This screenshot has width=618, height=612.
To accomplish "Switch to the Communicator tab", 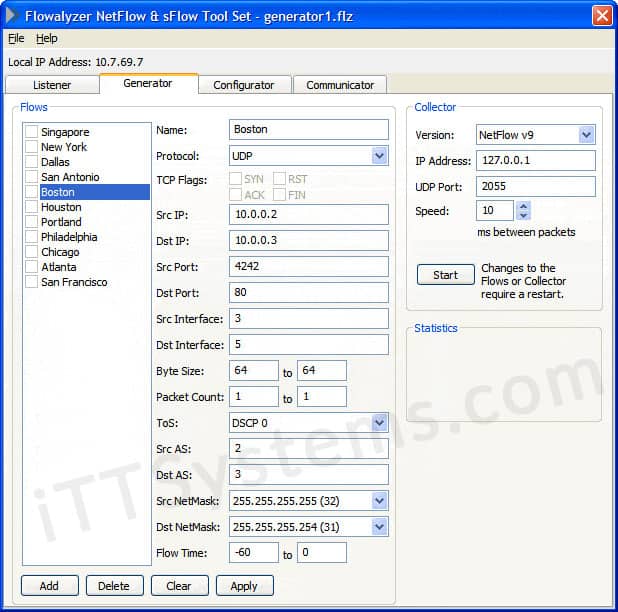I will pos(340,85).
